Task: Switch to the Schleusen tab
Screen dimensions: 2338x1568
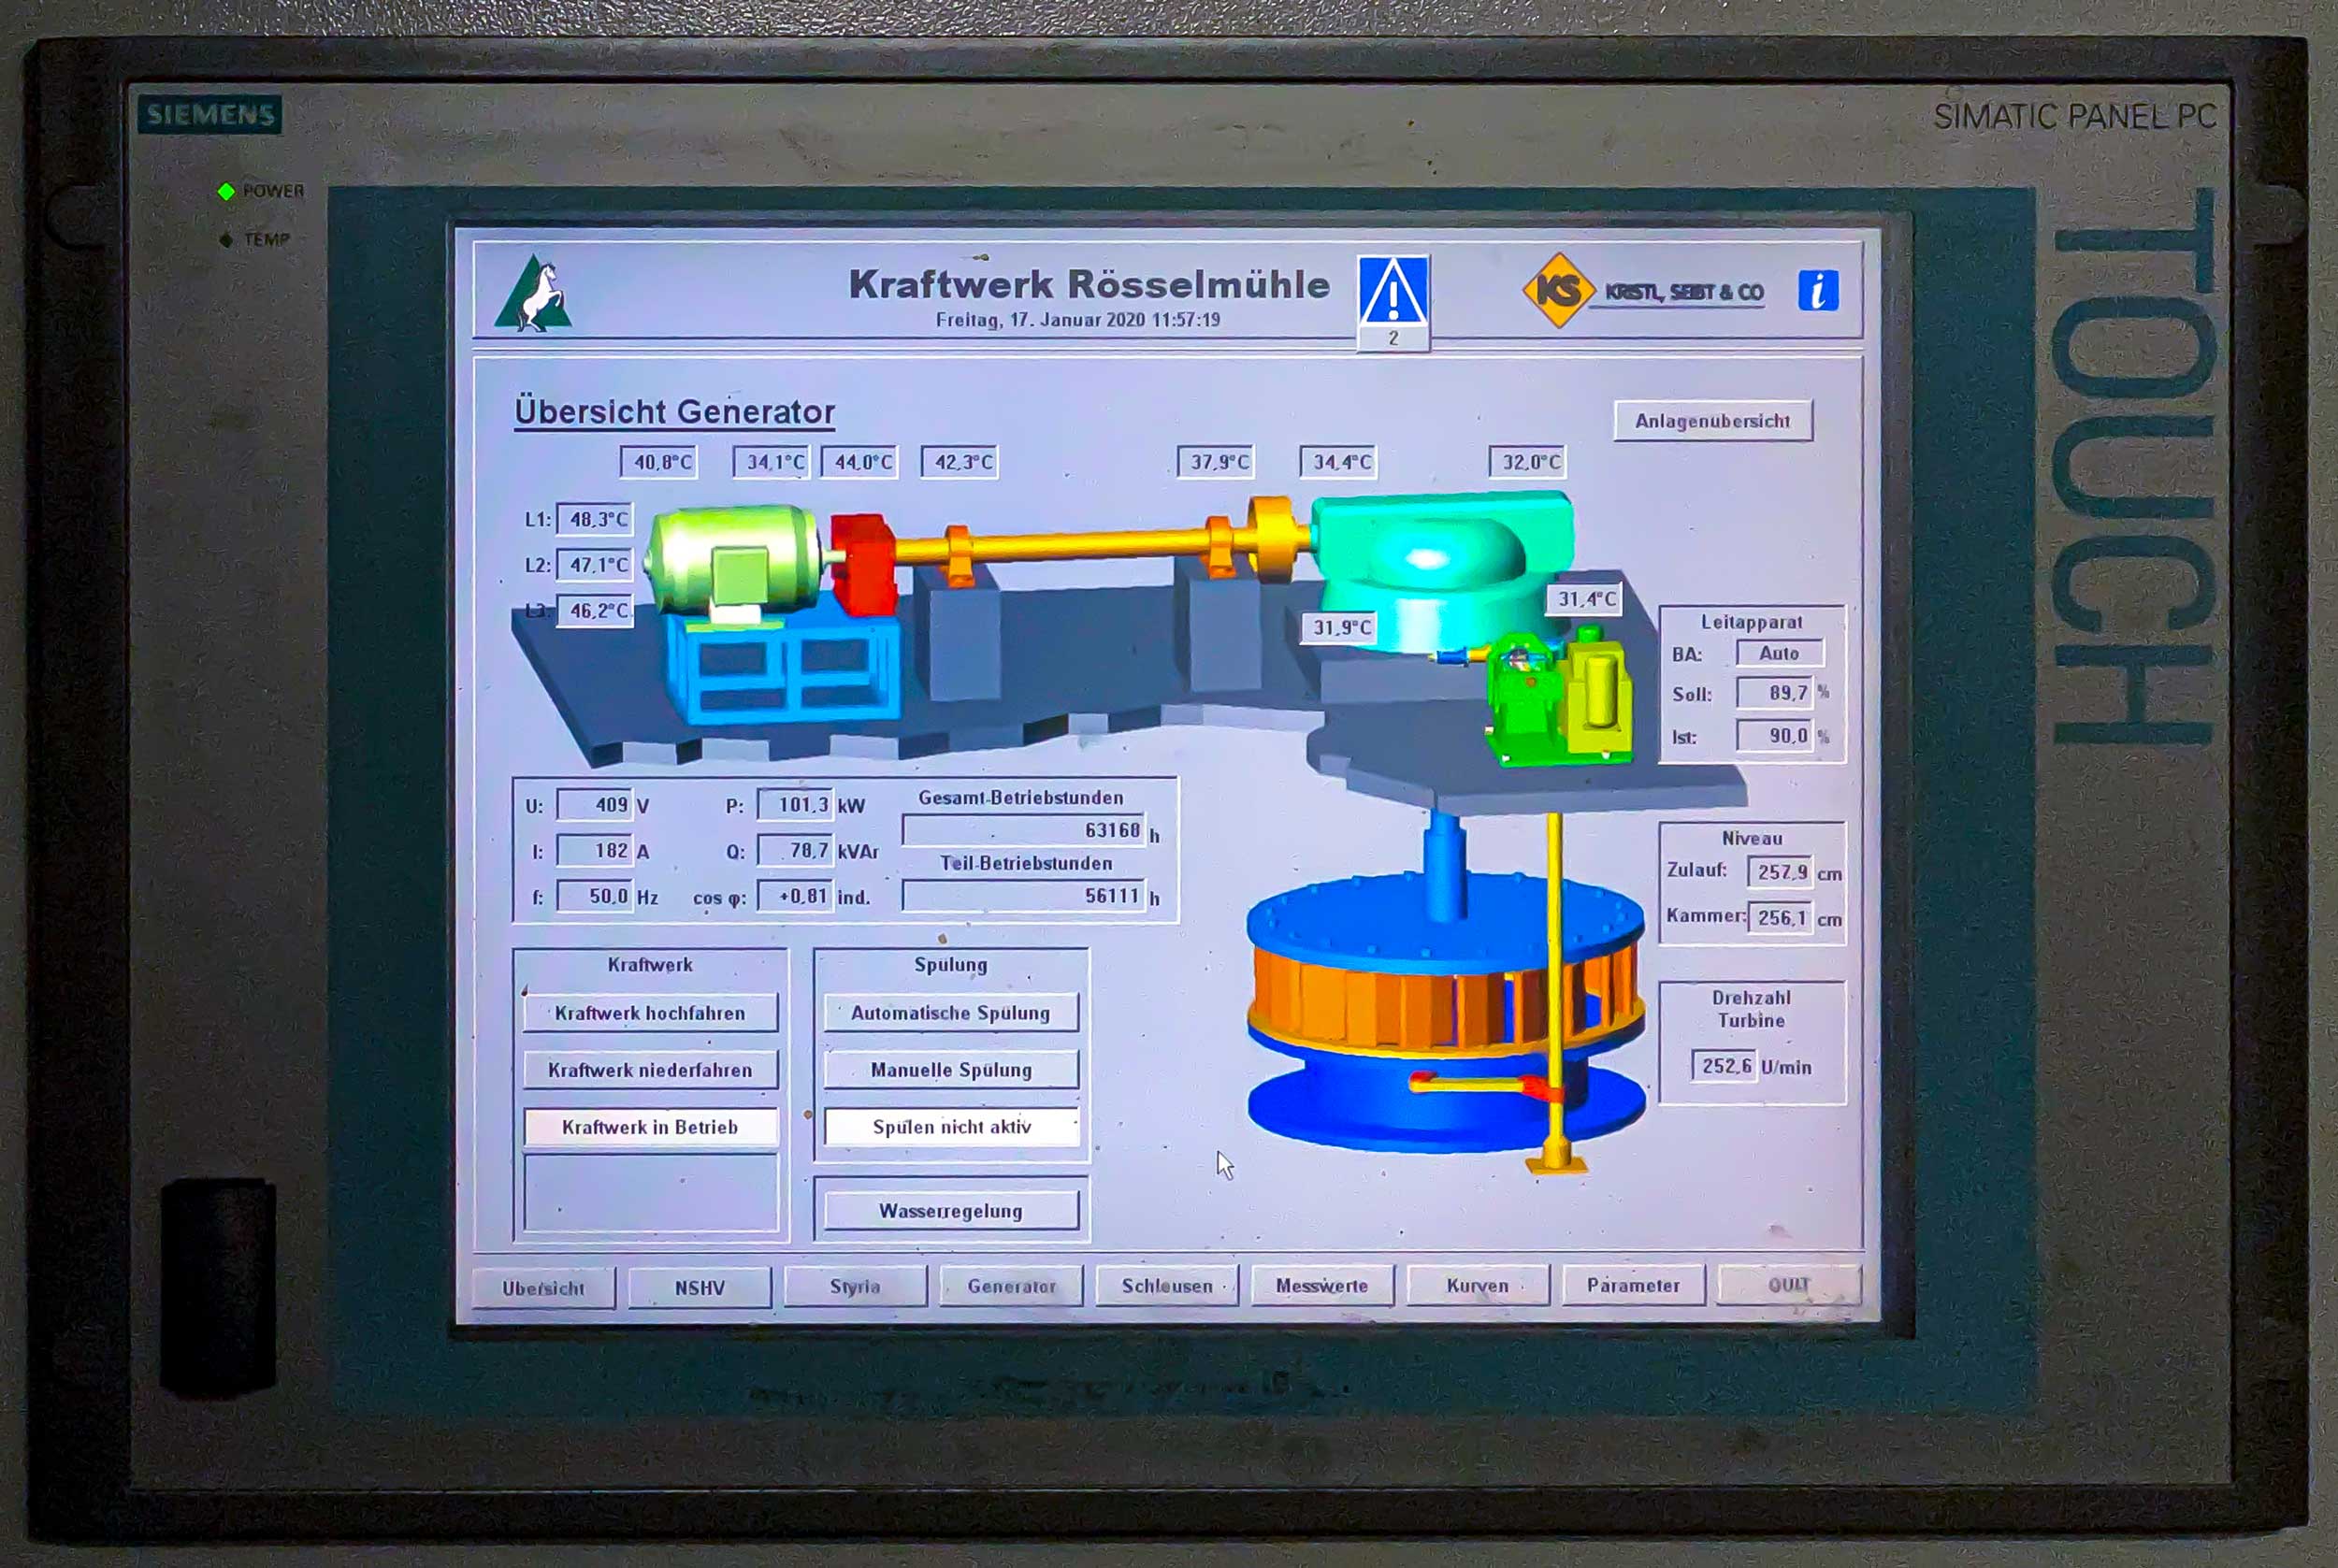Action: coord(1166,1286)
